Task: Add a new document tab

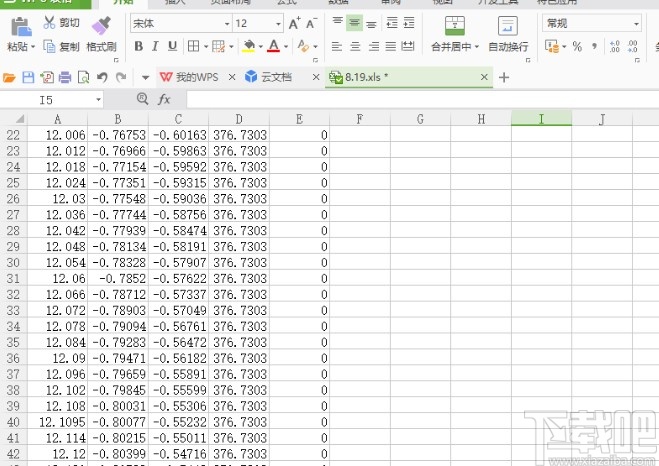Action: 504,77
